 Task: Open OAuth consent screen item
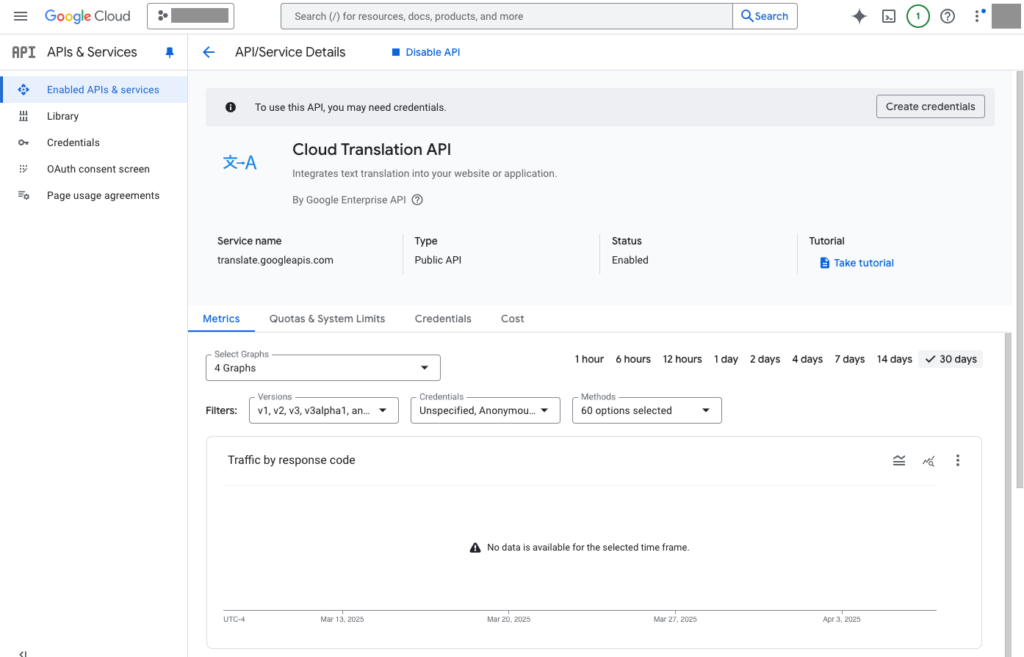pyautogui.click(x=93, y=169)
